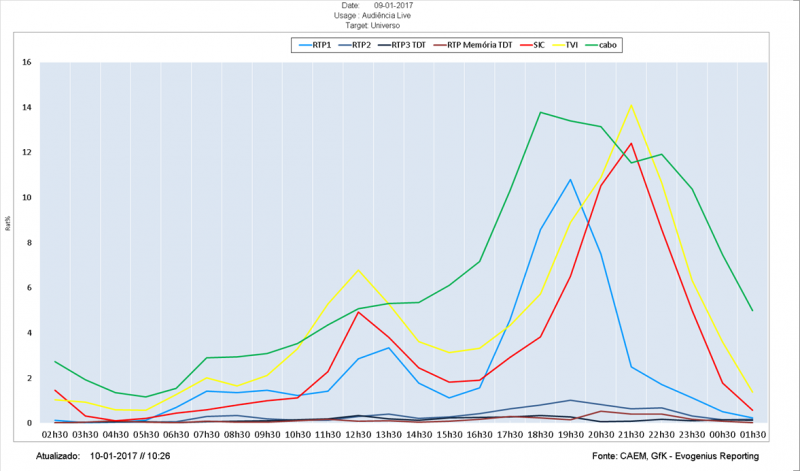The height and width of the screenshot is (471, 800).
Task: Click the 06h30 time axis label
Action: (176, 435)
